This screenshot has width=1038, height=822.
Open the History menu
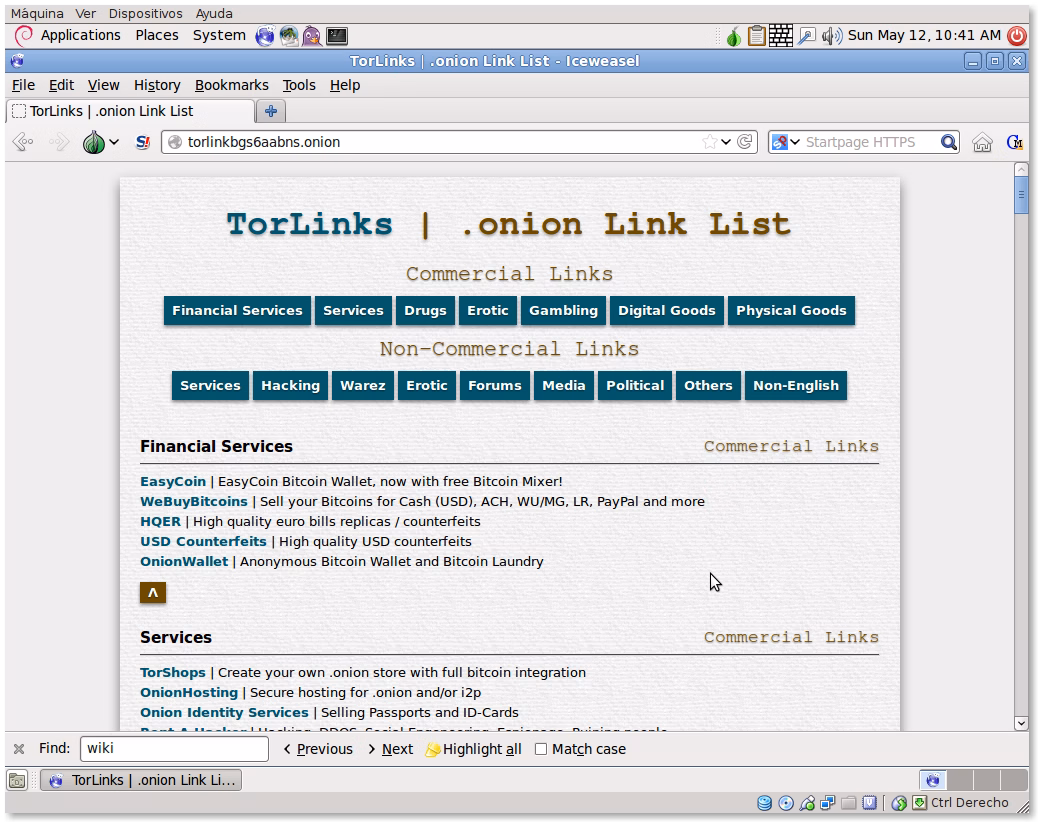(157, 85)
